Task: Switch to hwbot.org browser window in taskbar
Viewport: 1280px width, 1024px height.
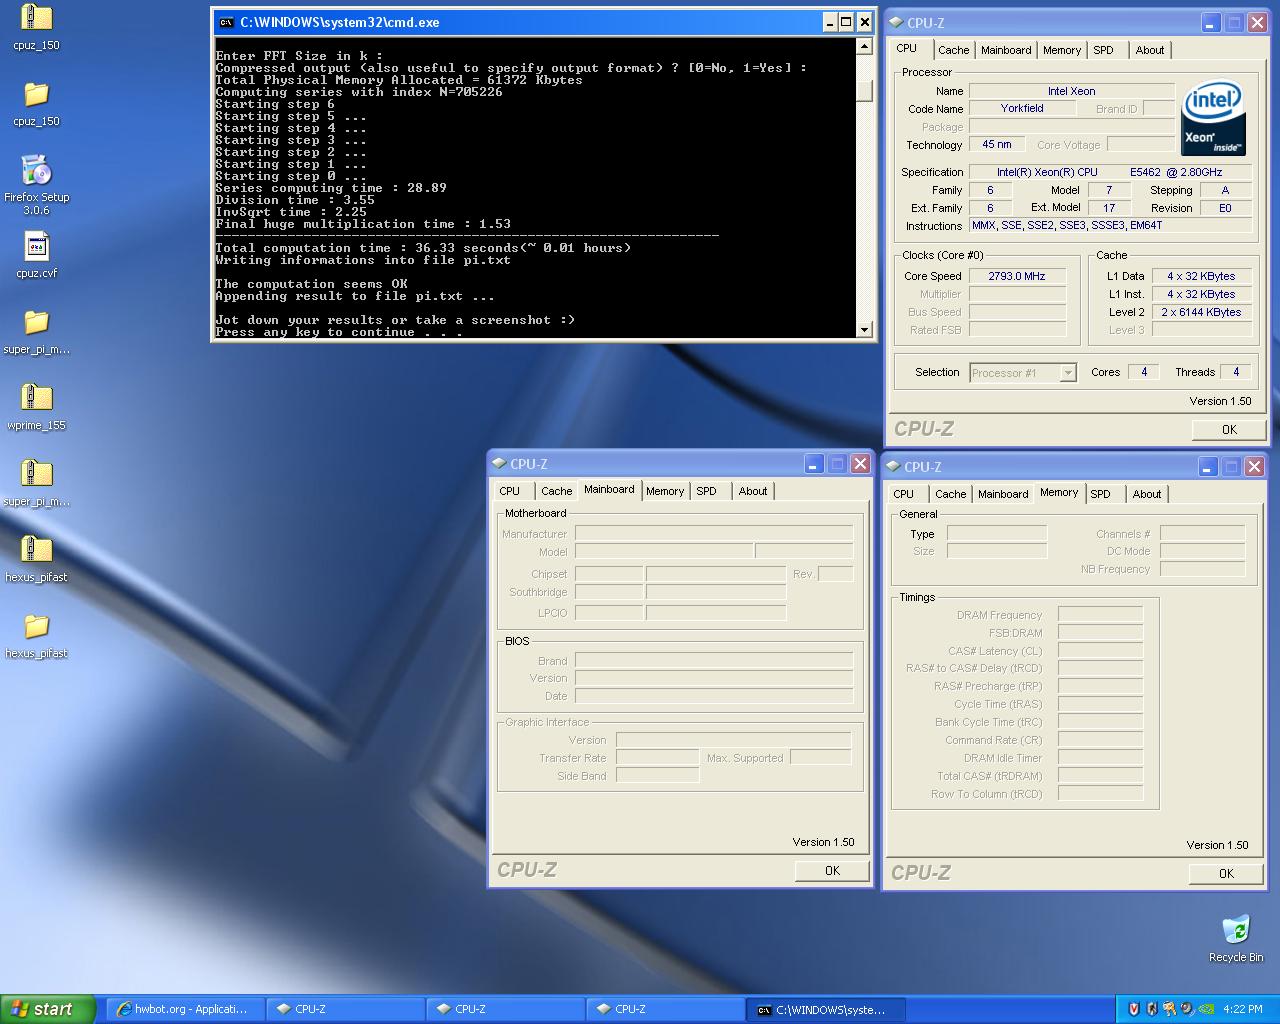Action: coord(187,1009)
